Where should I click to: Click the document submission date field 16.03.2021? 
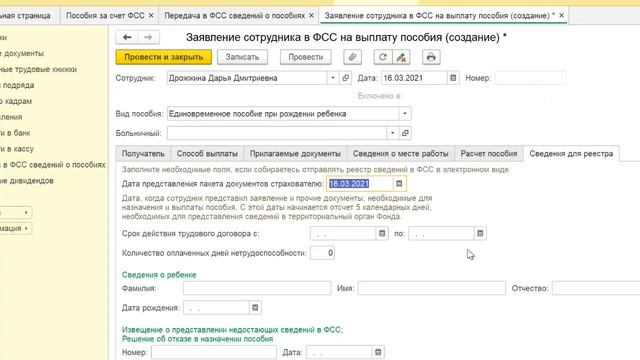[360, 184]
